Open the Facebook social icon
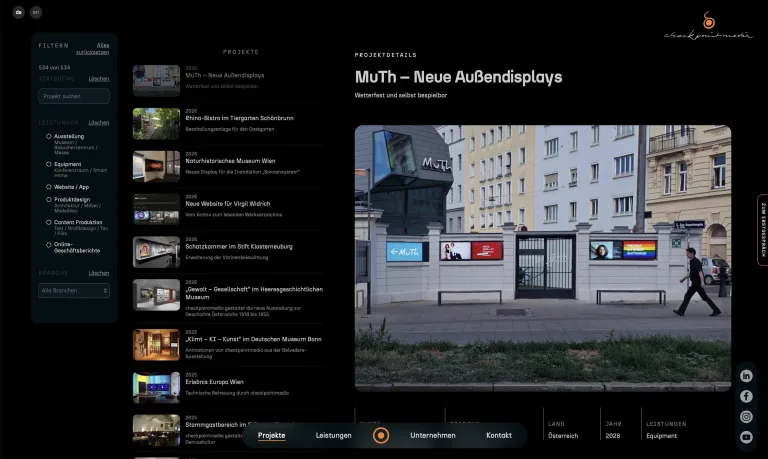The height and width of the screenshot is (459, 768). pyautogui.click(x=746, y=396)
